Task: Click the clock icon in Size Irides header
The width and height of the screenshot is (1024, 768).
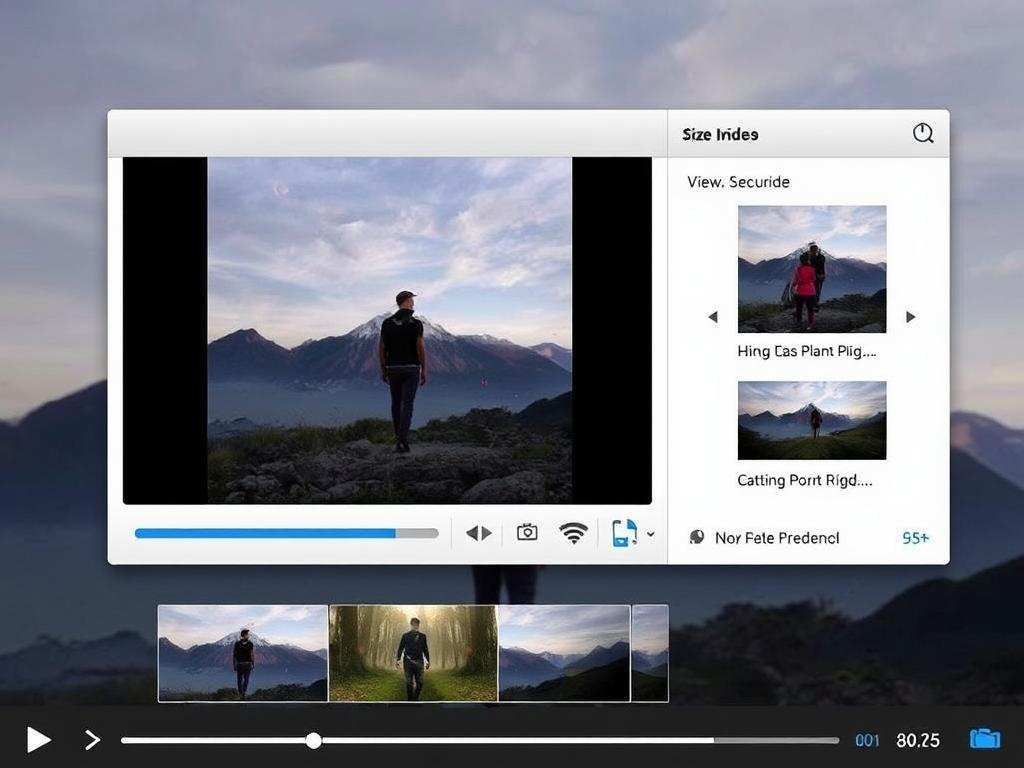Action: [923, 133]
